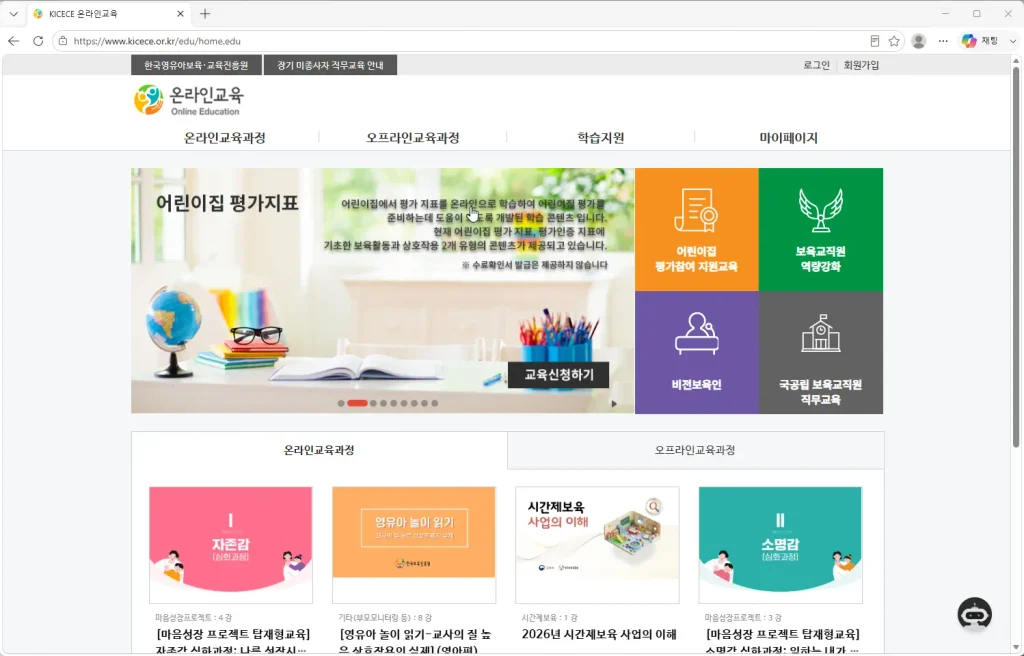Close the KICECE 온라인교육 browser tab

[180, 14]
